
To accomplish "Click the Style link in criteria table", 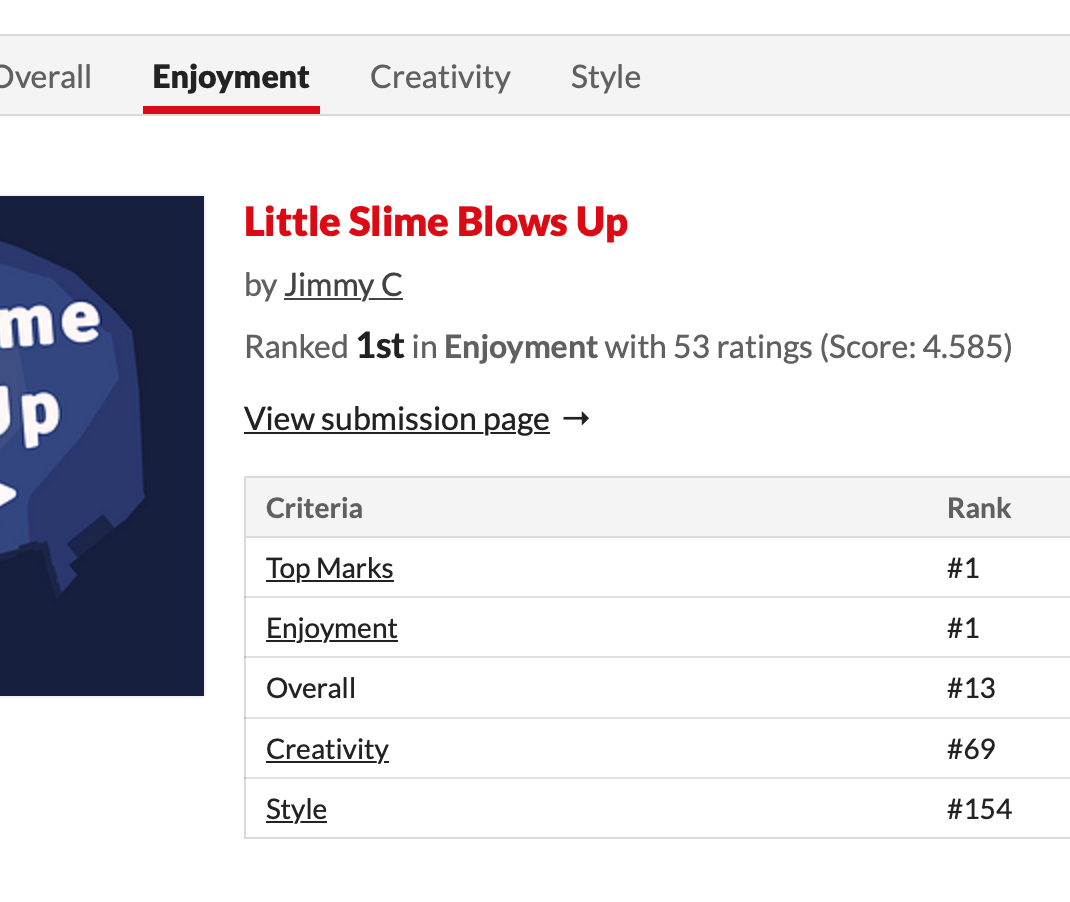I will click(296, 809).
